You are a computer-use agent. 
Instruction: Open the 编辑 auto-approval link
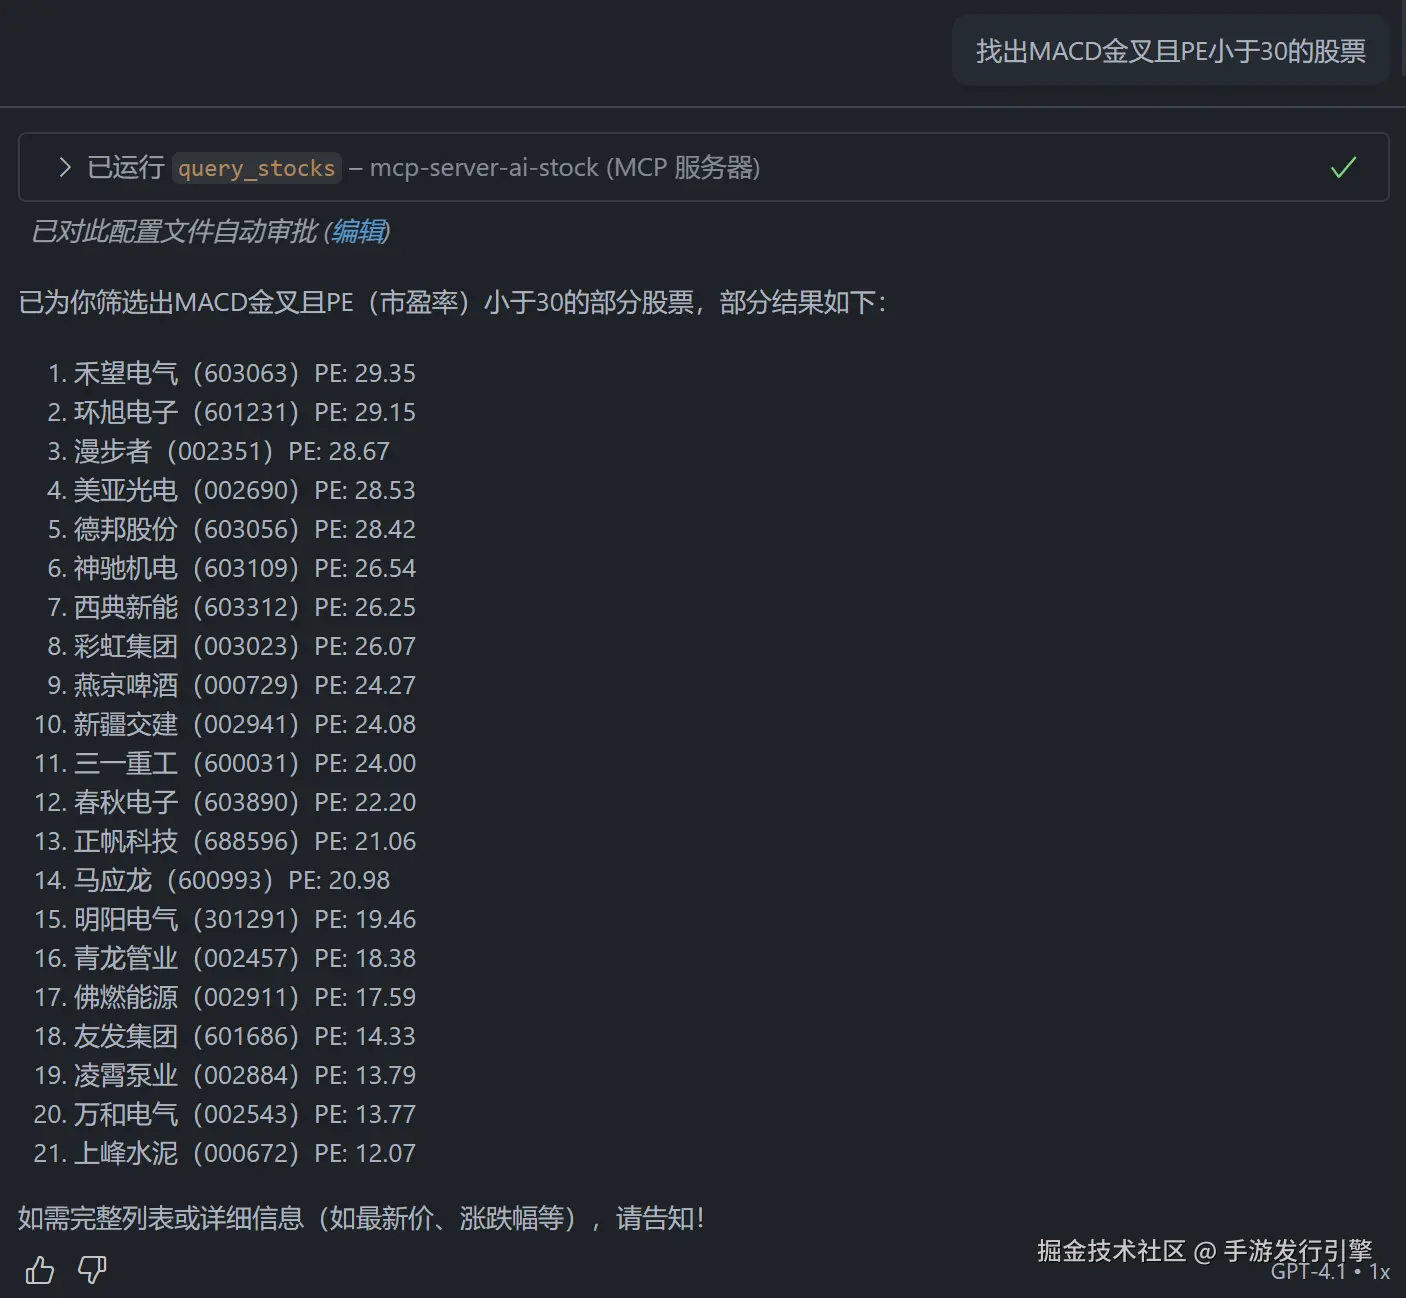358,232
